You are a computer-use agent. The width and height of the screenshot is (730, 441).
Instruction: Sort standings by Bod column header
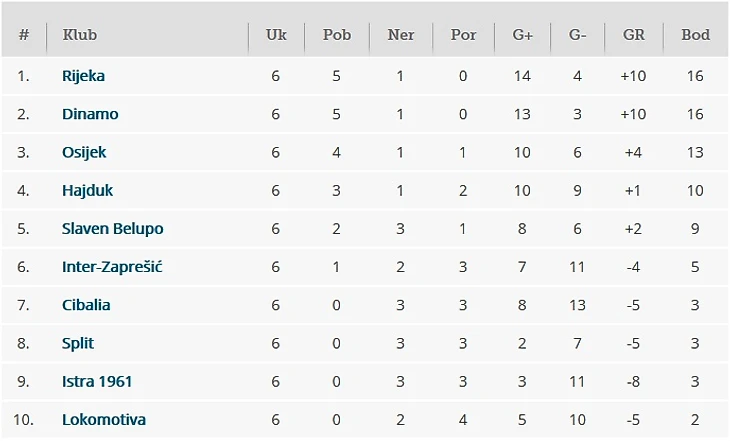click(695, 35)
